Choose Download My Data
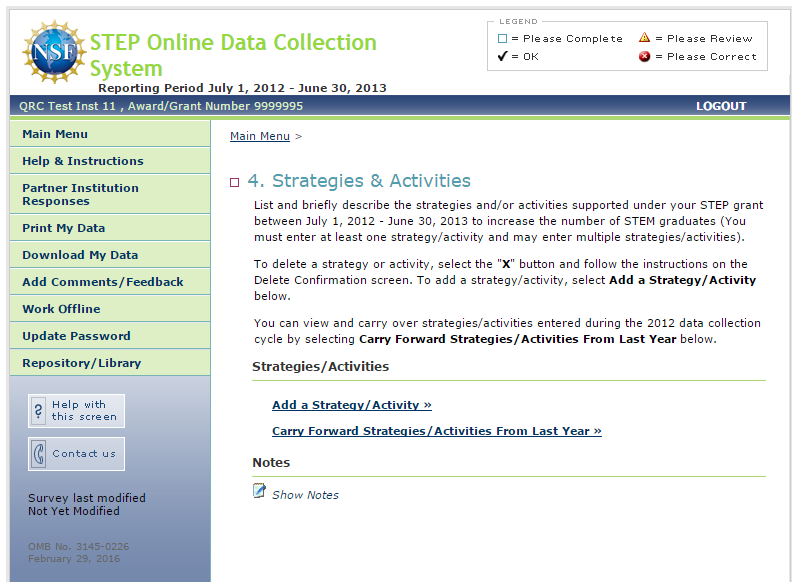The height and width of the screenshot is (582, 794). click(80, 255)
